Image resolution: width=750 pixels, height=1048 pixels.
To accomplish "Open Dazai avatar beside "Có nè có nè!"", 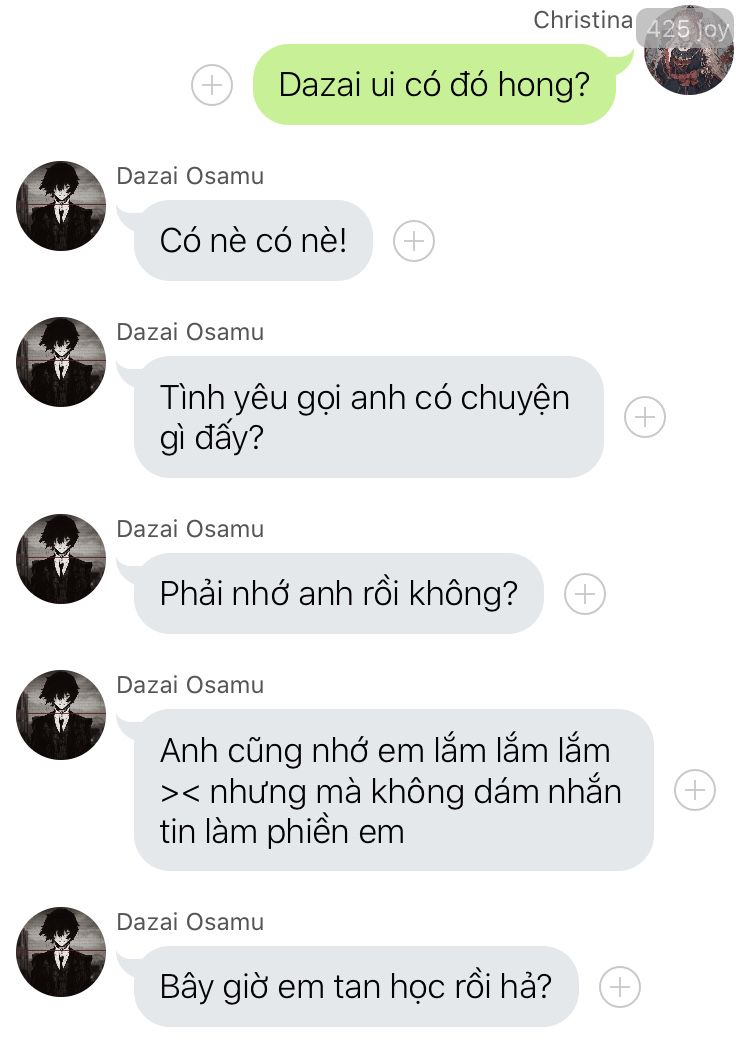I will click(61, 206).
